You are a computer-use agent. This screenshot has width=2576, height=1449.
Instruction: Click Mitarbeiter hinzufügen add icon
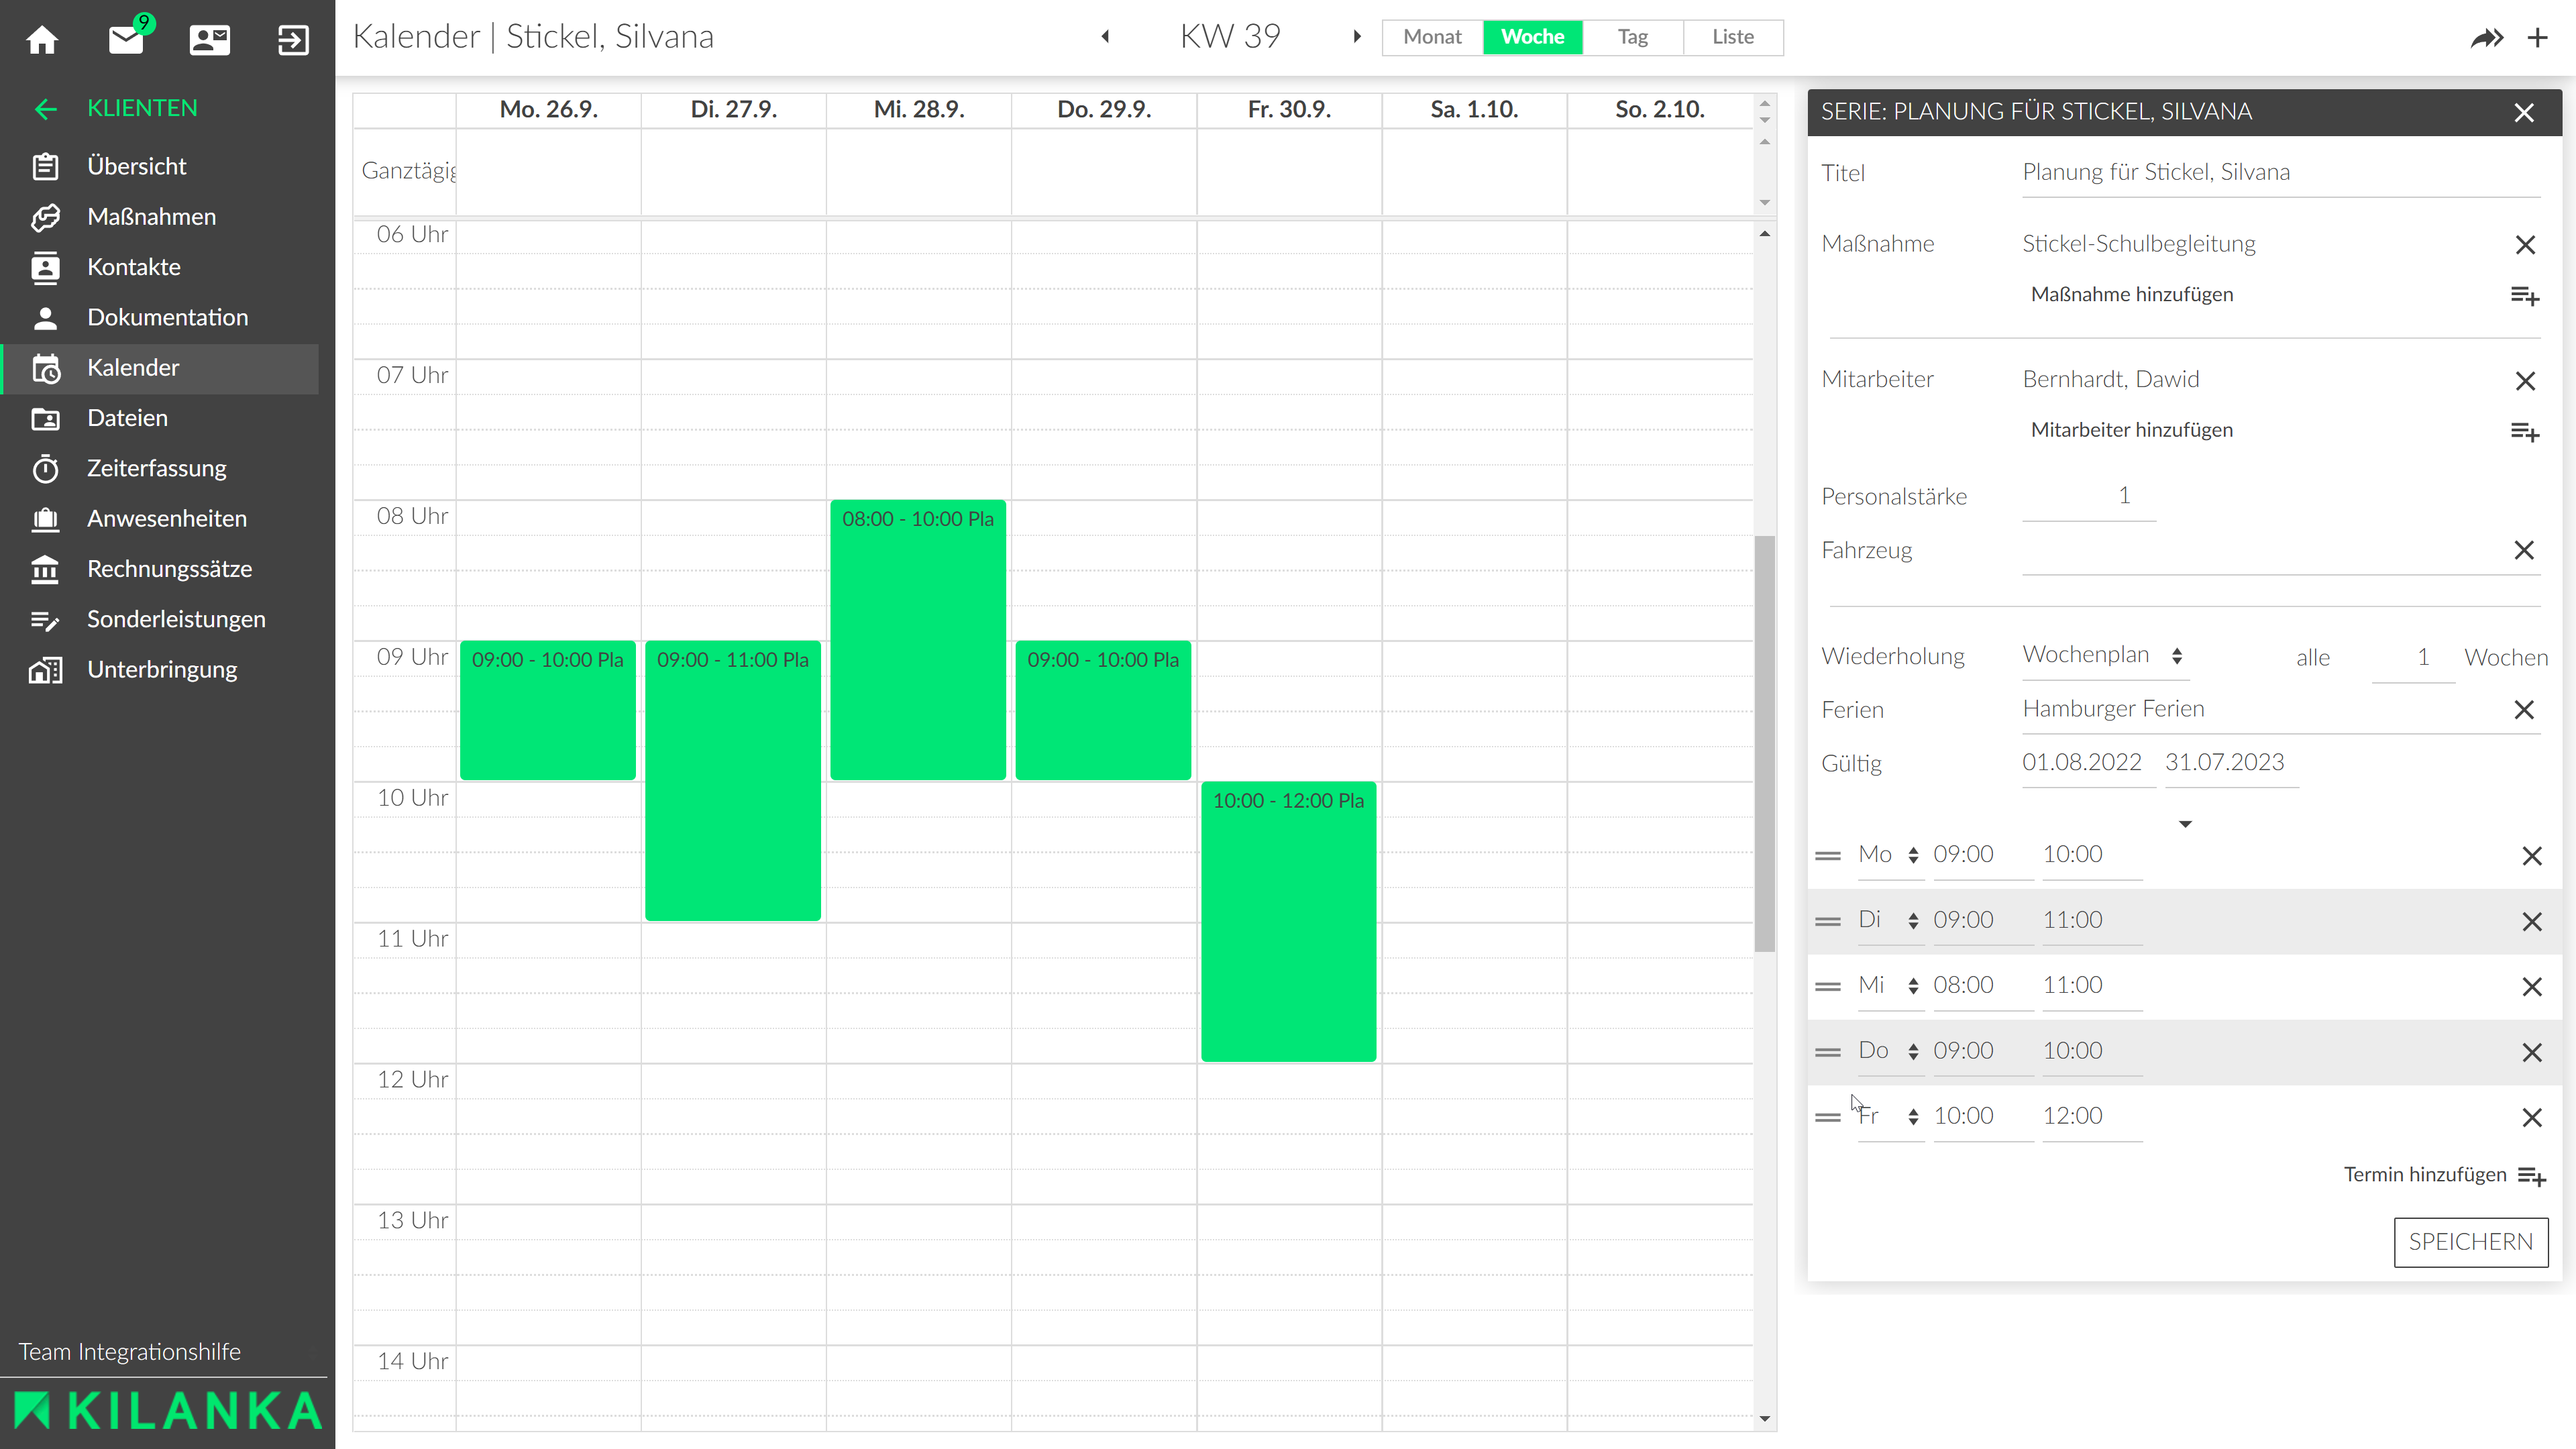pos(2525,431)
